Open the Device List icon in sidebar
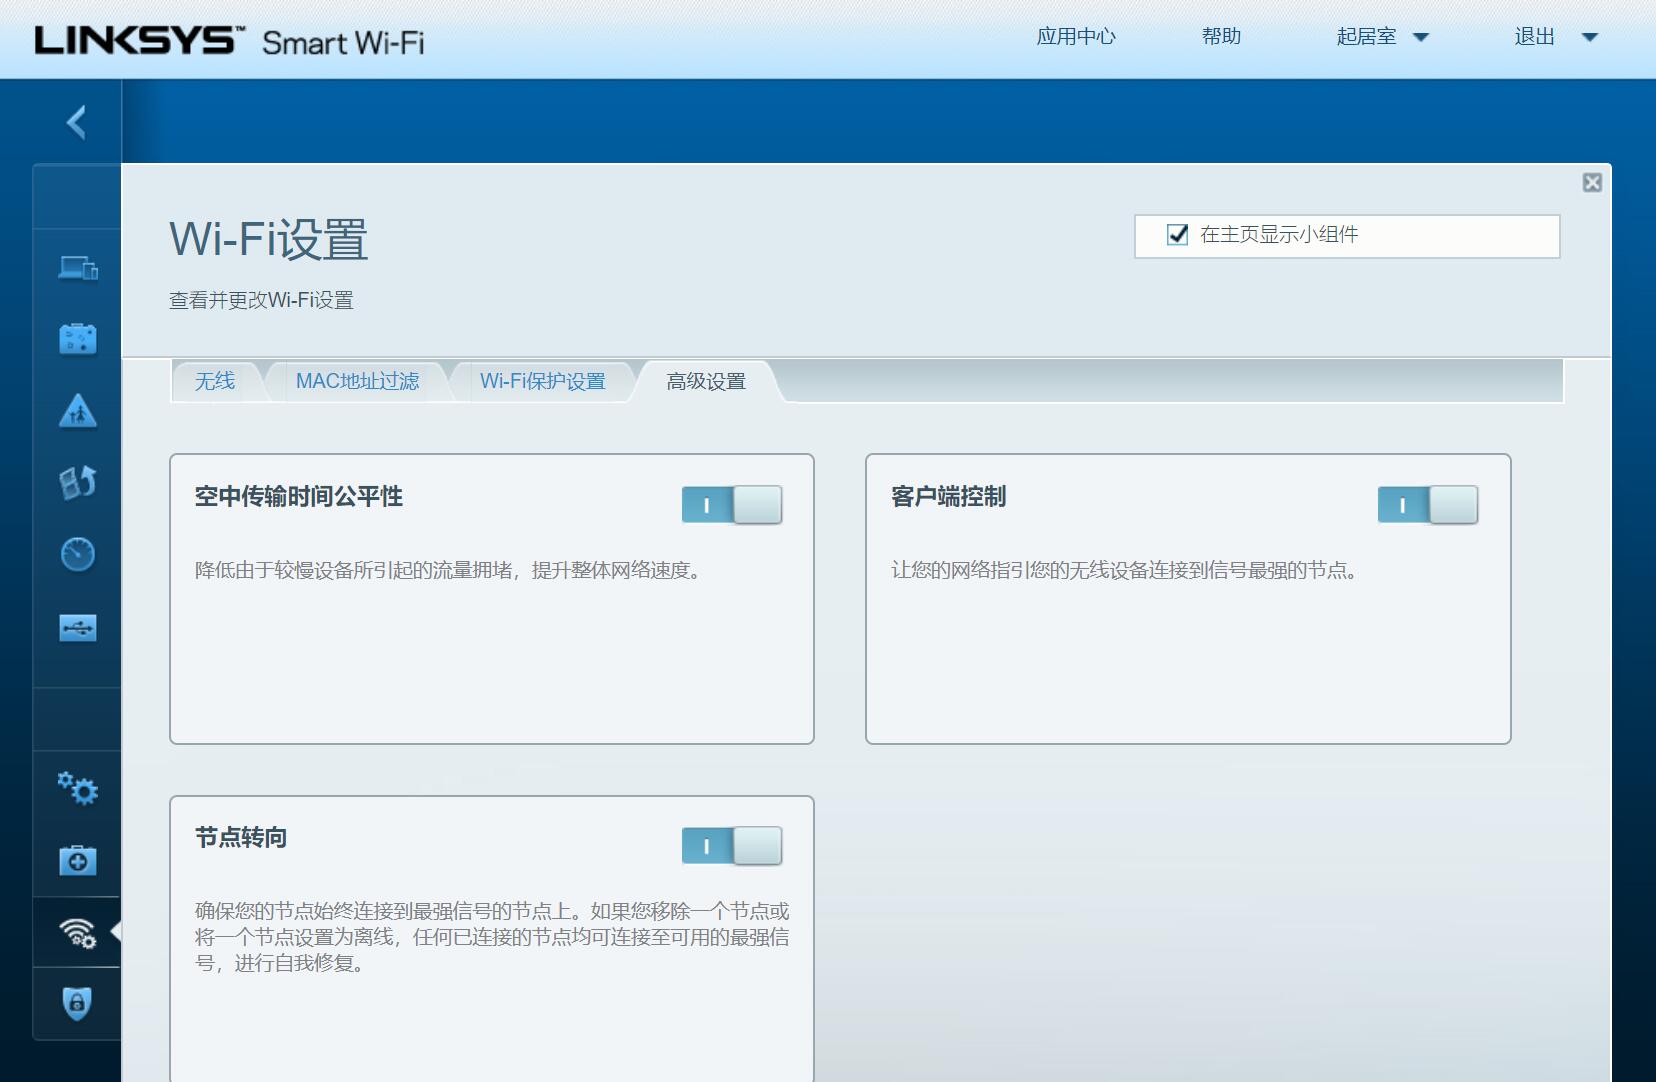Screen dimensions: 1656x1082 pos(78,268)
